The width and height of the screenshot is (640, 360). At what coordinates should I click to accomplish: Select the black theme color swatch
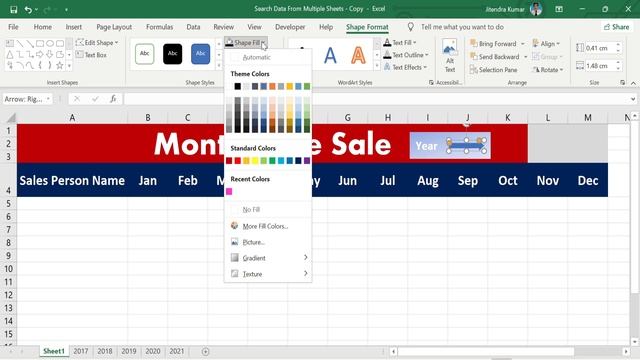[x=238, y=86]
